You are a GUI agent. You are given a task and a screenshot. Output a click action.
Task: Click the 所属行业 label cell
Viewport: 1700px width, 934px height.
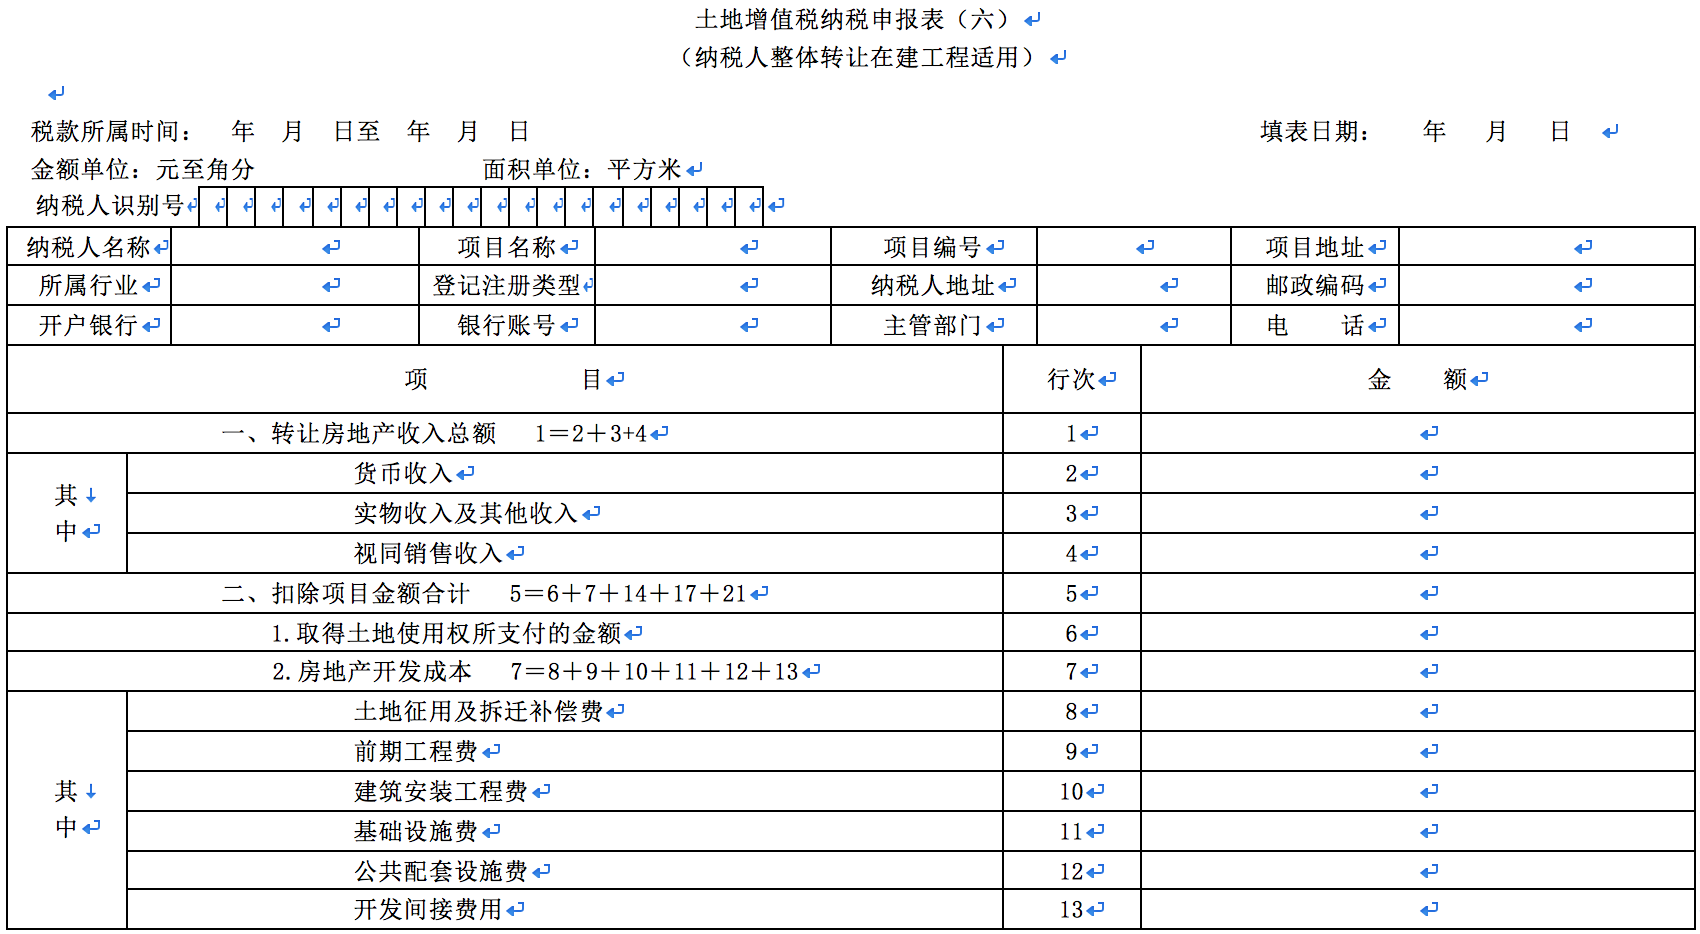[89, 285]
